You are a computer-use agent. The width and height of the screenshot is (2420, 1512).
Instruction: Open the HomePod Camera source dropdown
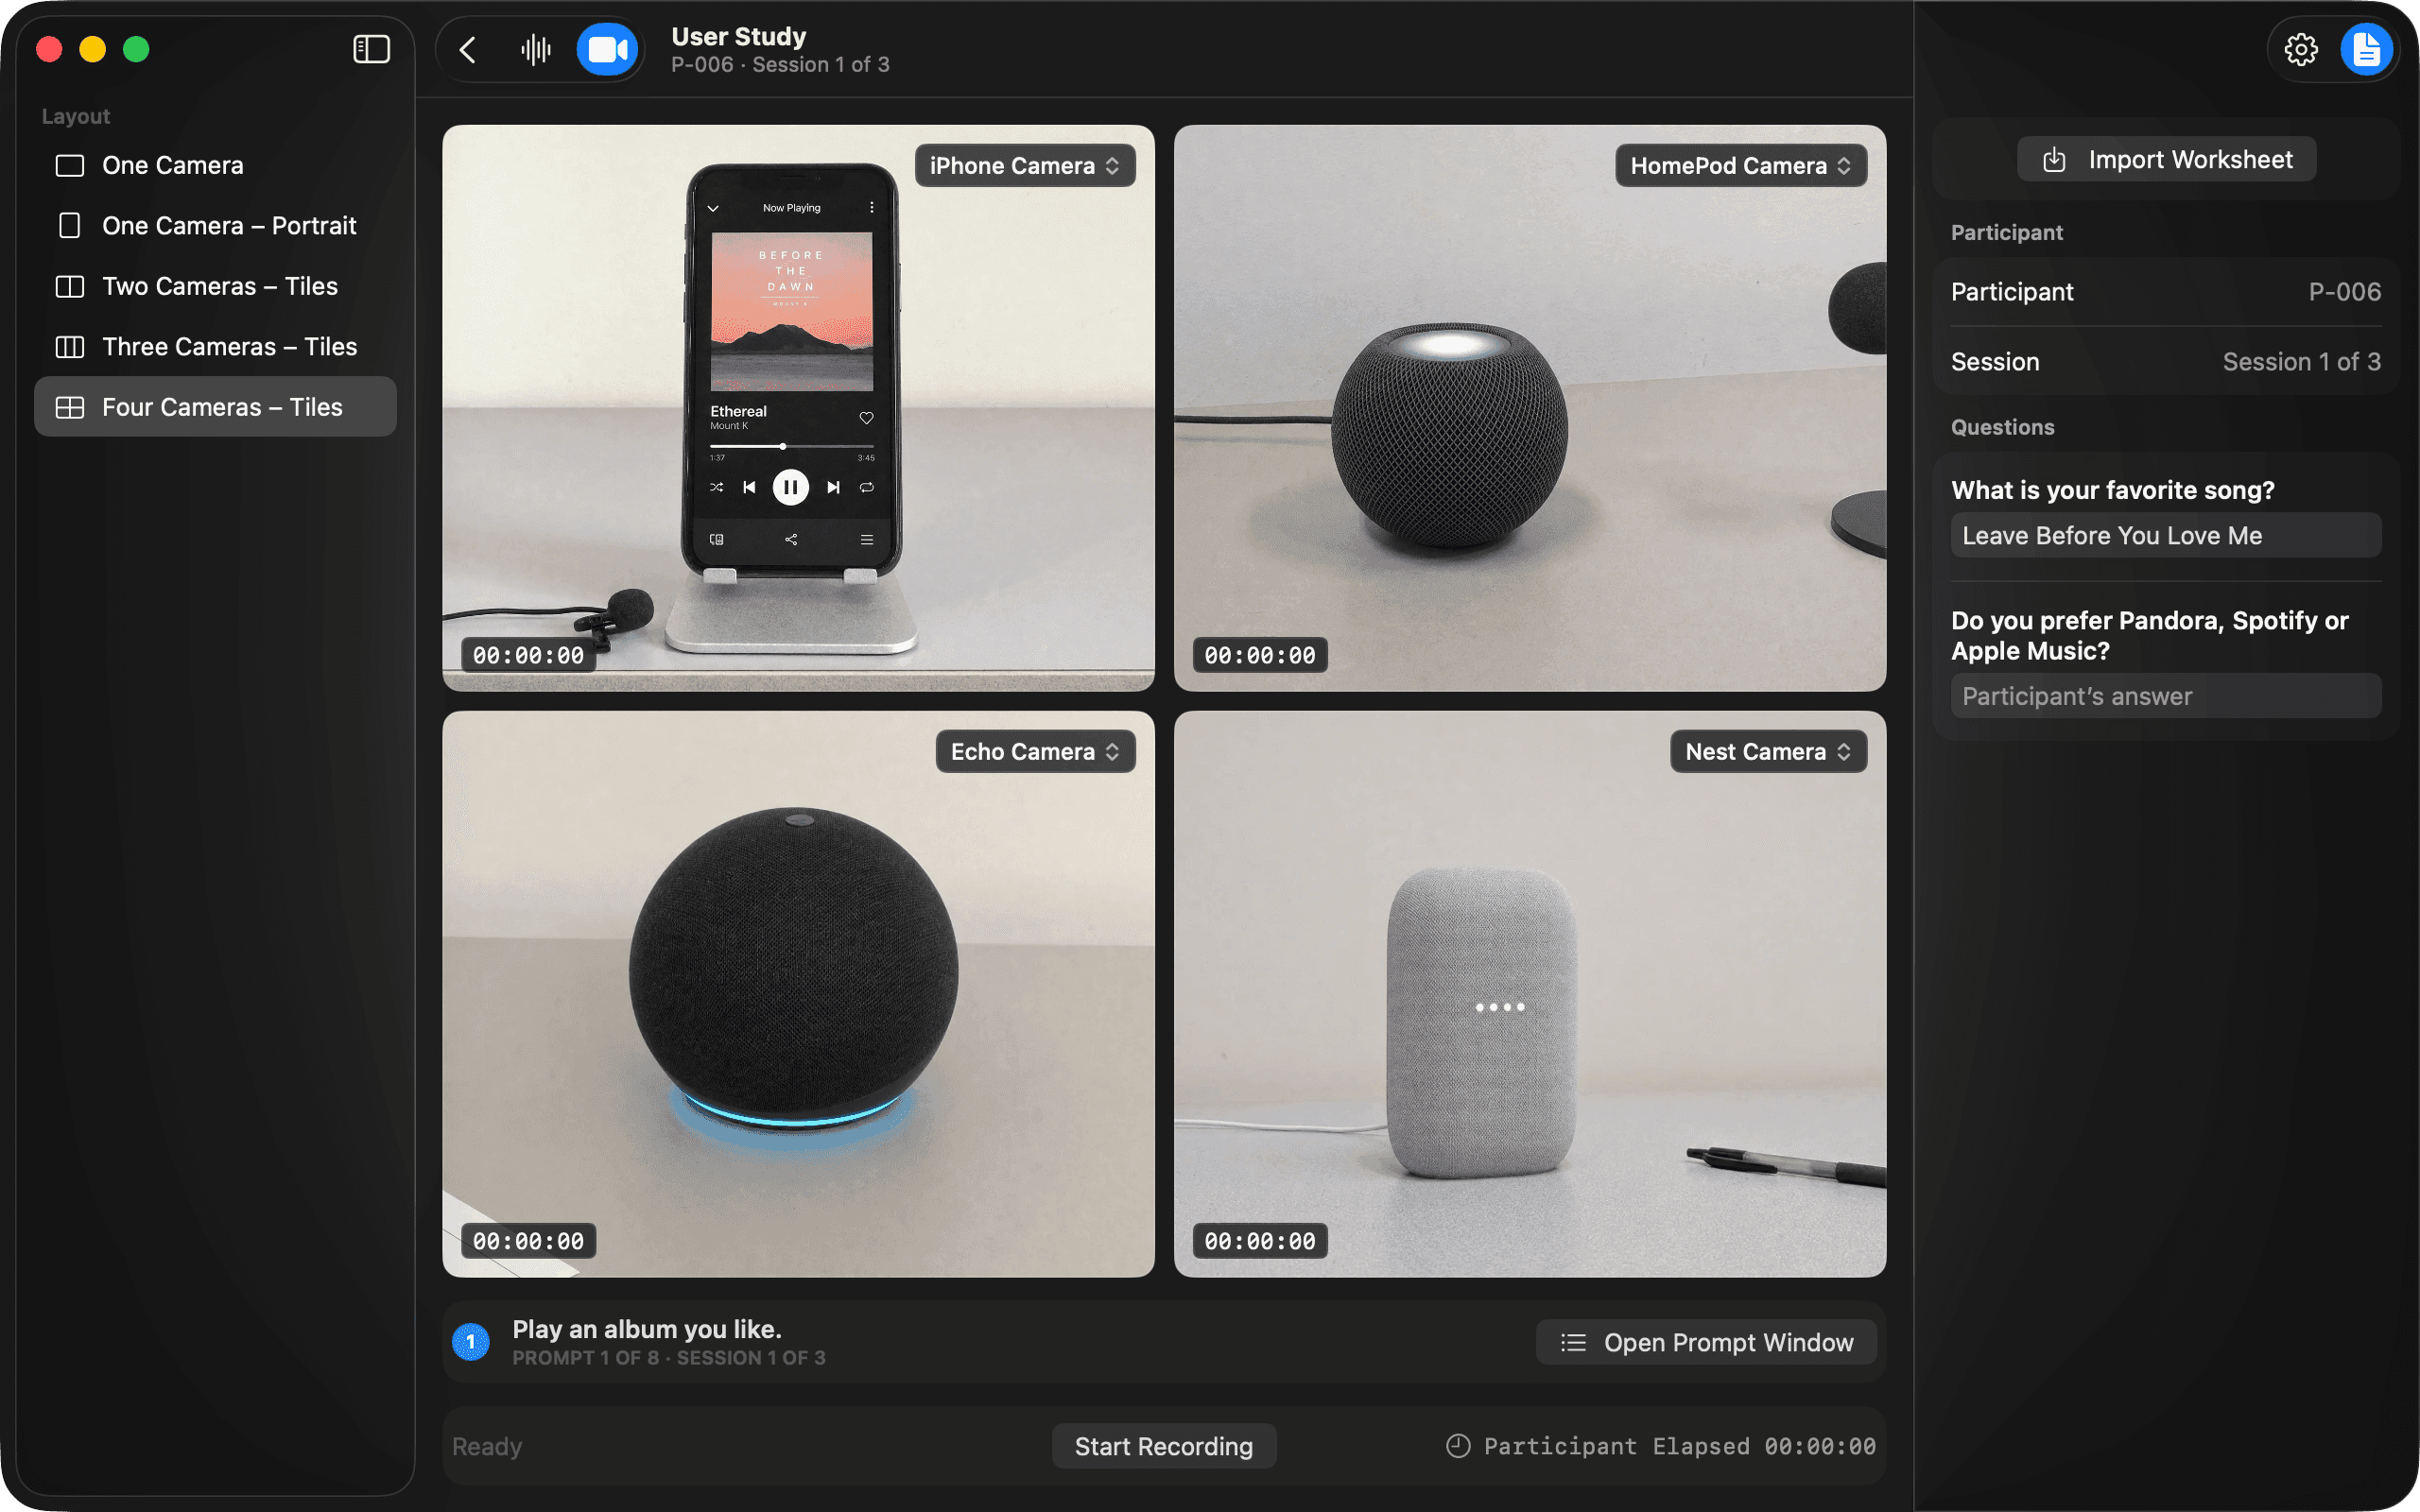1741,166
